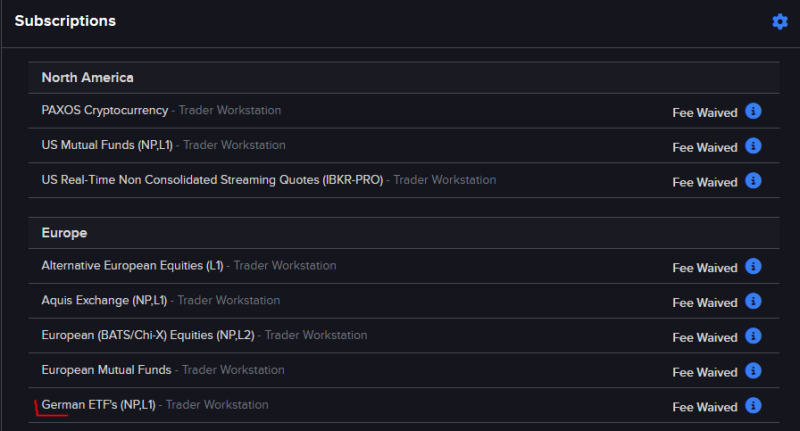Select Aquis Exchange (NP,L1) name
Viewport: 800px width, 431px height.
click(x=104, y=300)
